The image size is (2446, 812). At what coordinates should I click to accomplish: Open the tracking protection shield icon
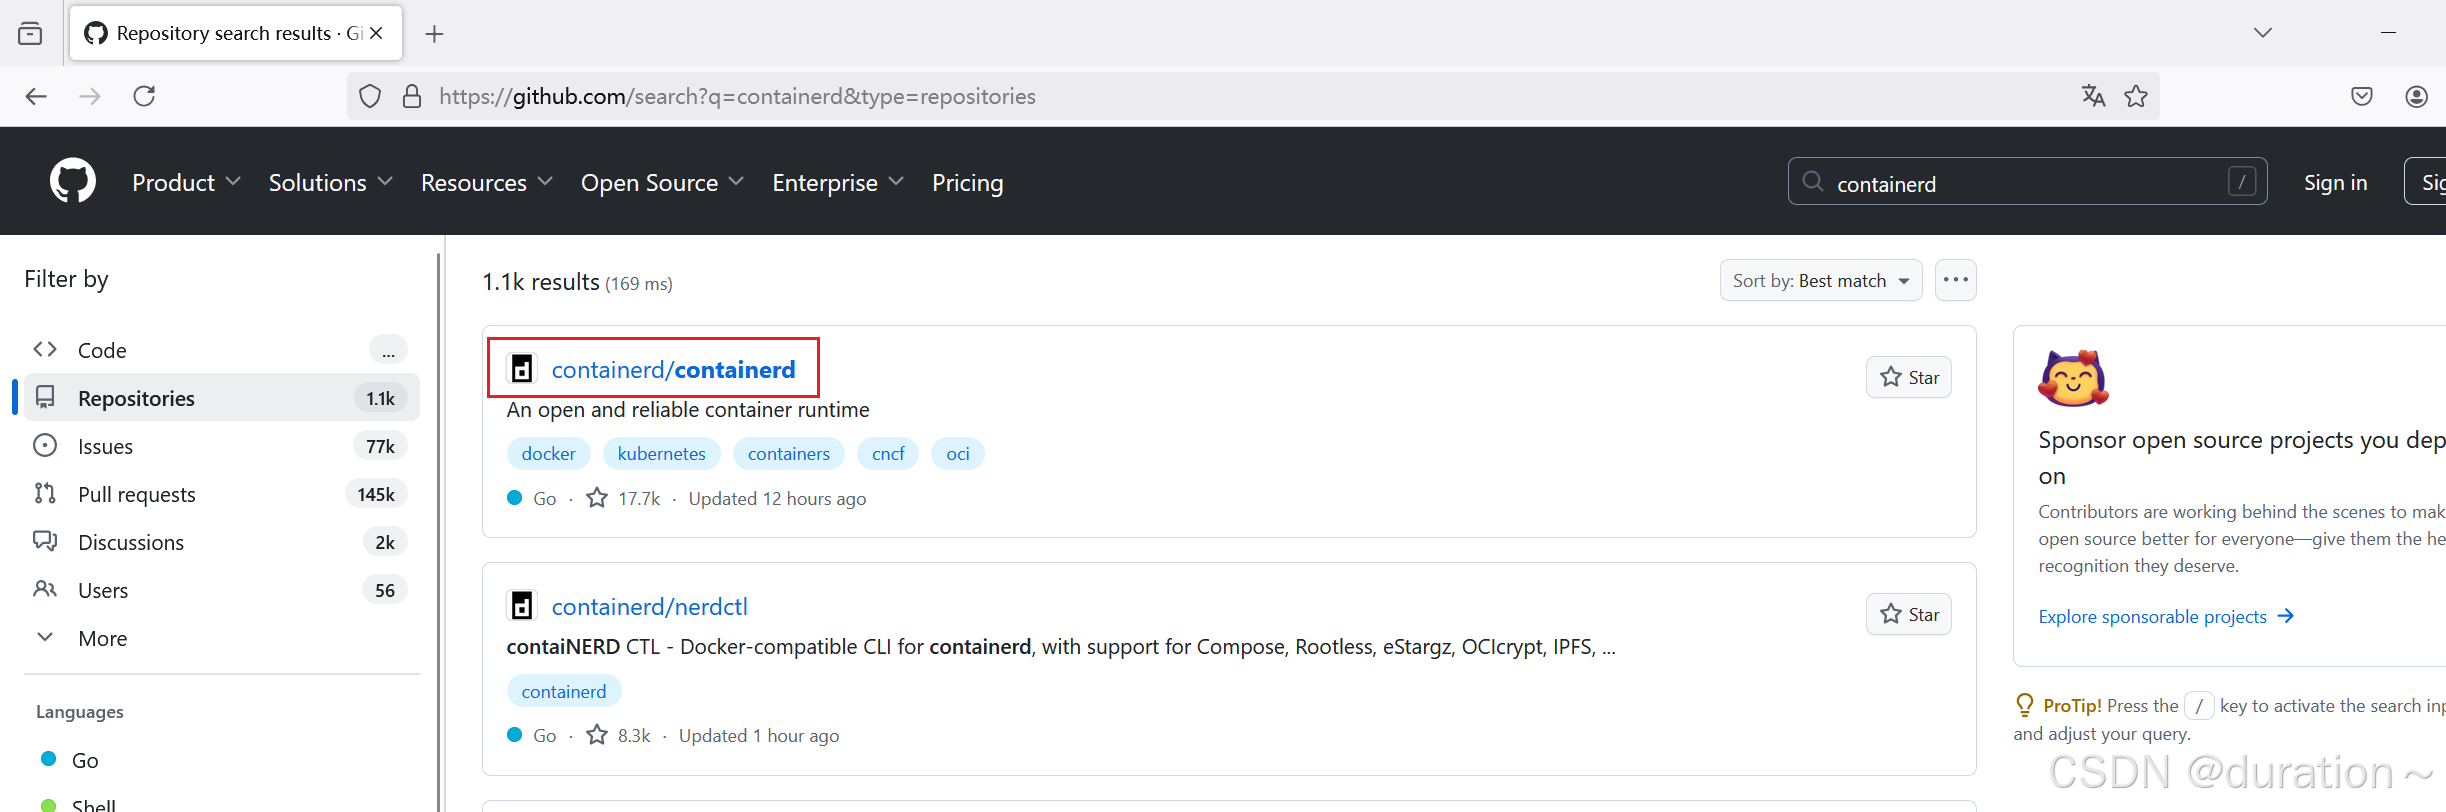tap(370, 96)
